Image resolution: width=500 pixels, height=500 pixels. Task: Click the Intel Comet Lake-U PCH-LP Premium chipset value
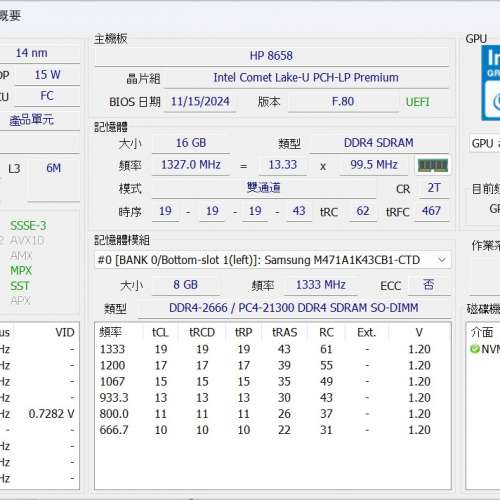click(x=306, y=78)
